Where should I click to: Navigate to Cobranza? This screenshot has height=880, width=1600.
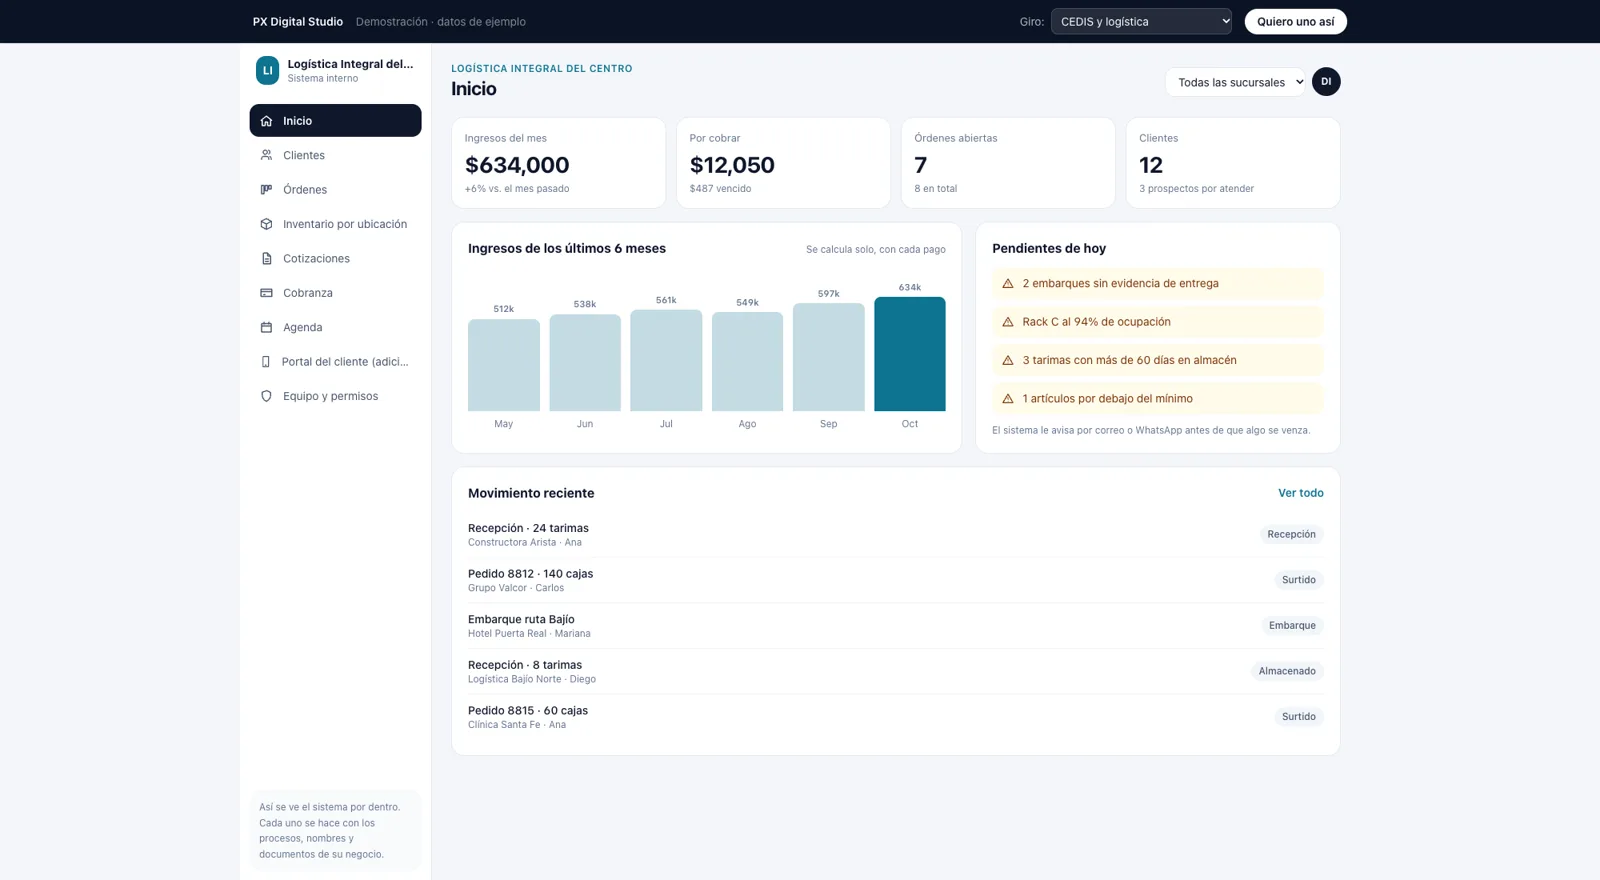[335, 293]
